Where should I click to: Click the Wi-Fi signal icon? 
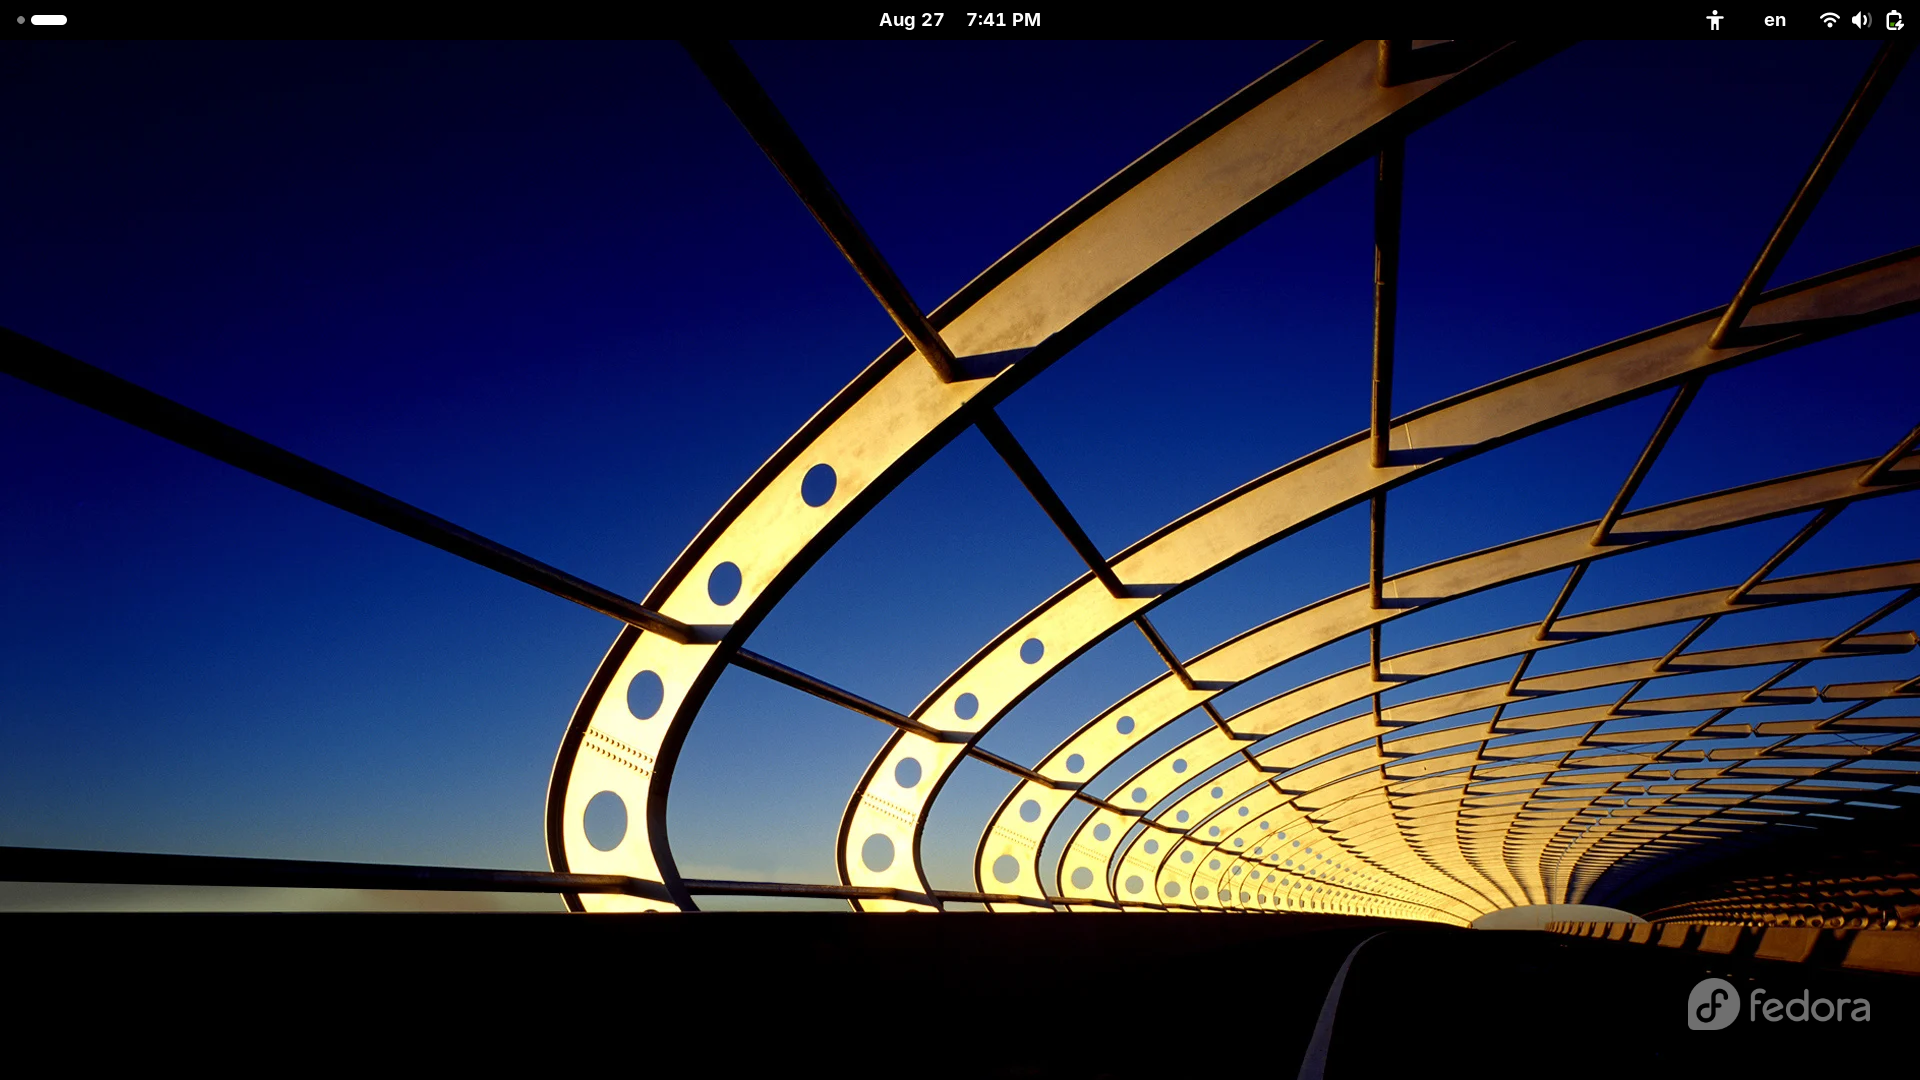(1829, 20)
